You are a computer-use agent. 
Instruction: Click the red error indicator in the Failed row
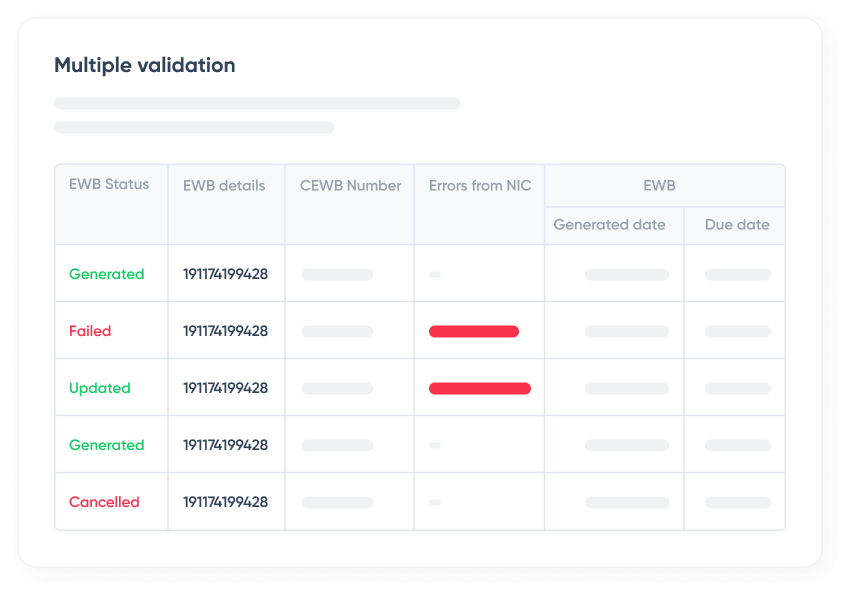pos(473,331)
